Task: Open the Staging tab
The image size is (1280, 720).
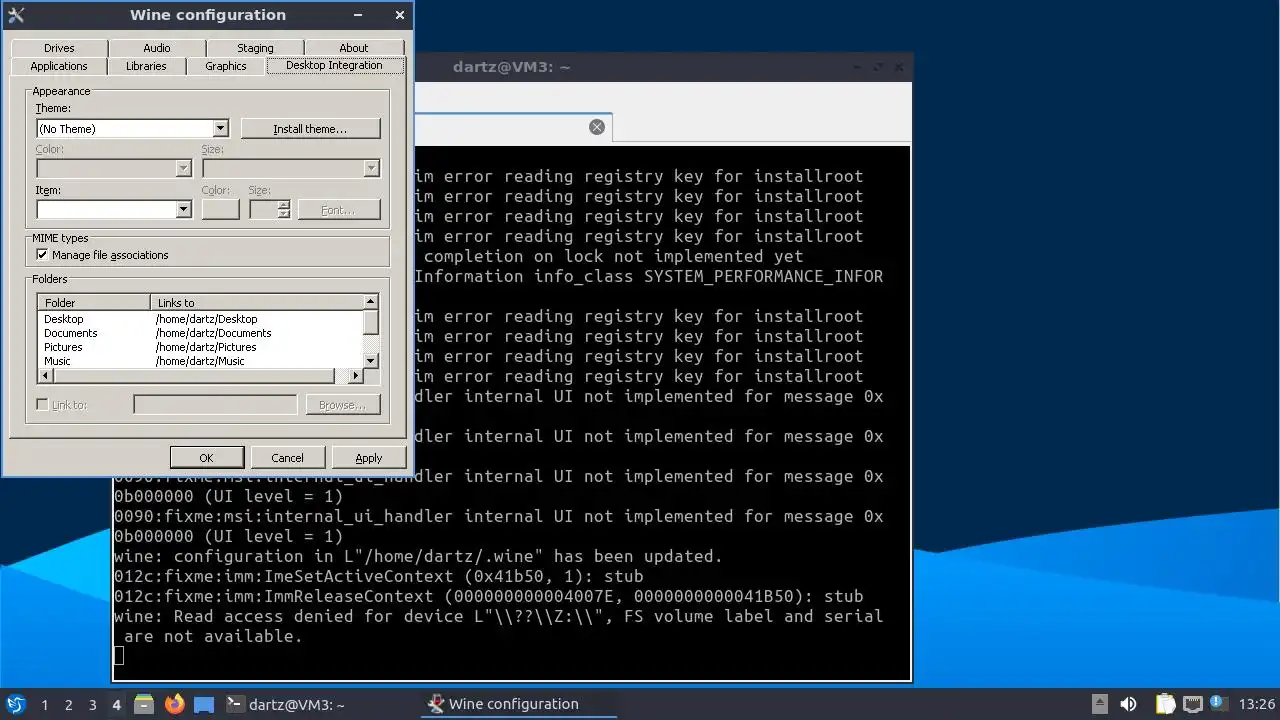Action: tap(255, 48)
